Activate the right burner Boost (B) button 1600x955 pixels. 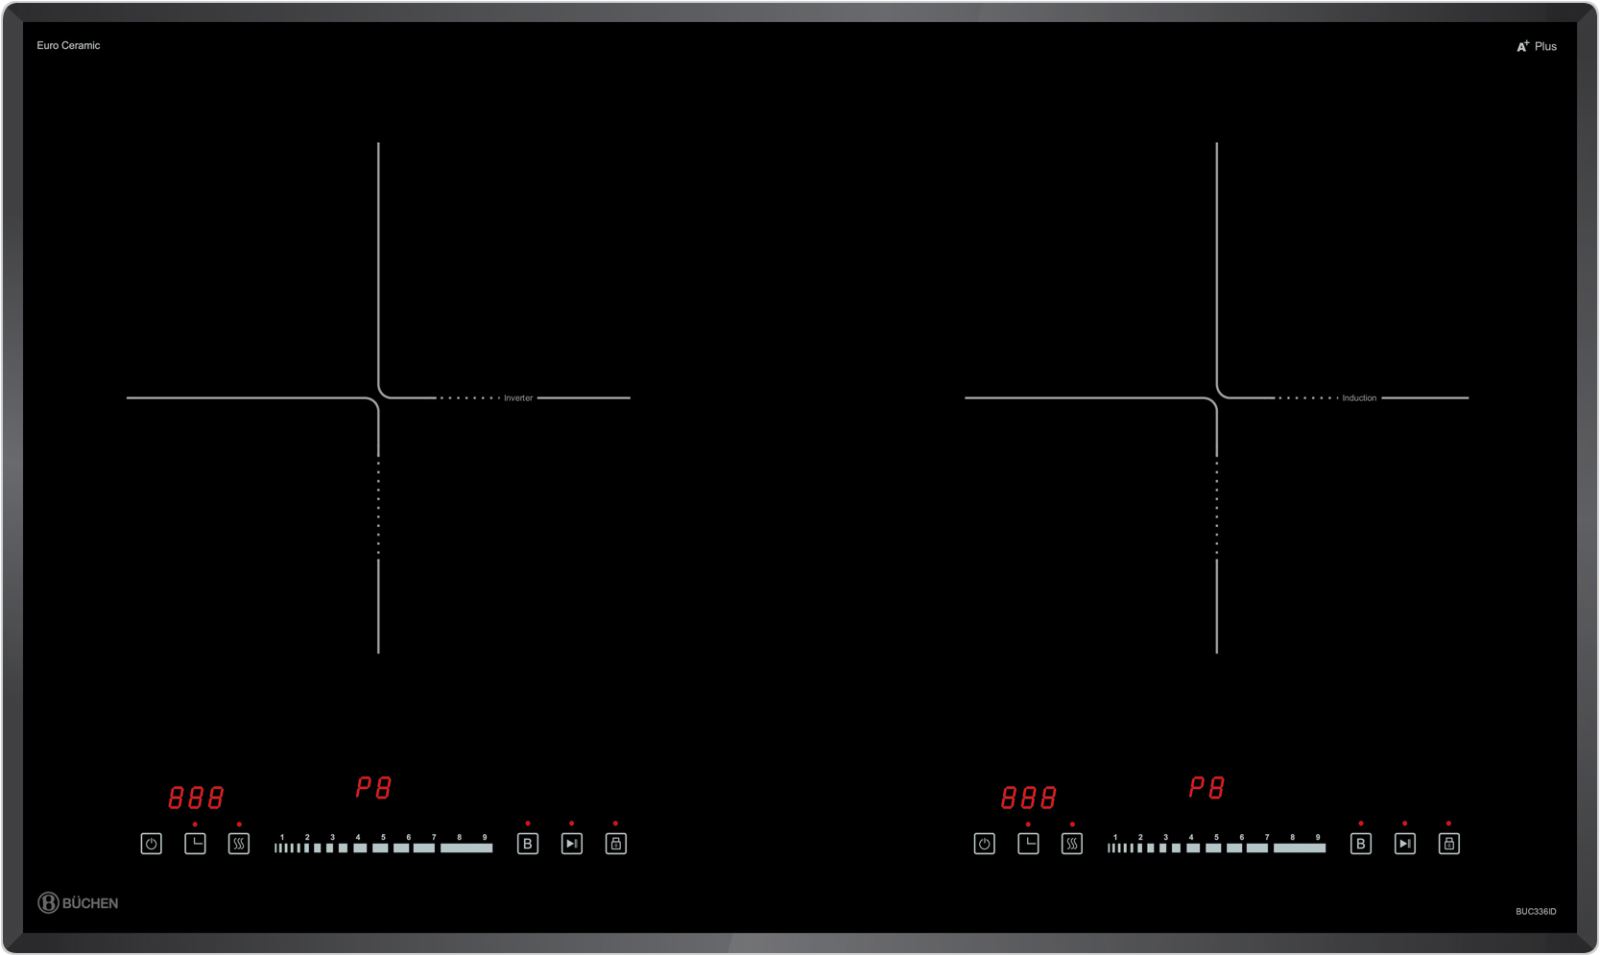(1360, 844)
